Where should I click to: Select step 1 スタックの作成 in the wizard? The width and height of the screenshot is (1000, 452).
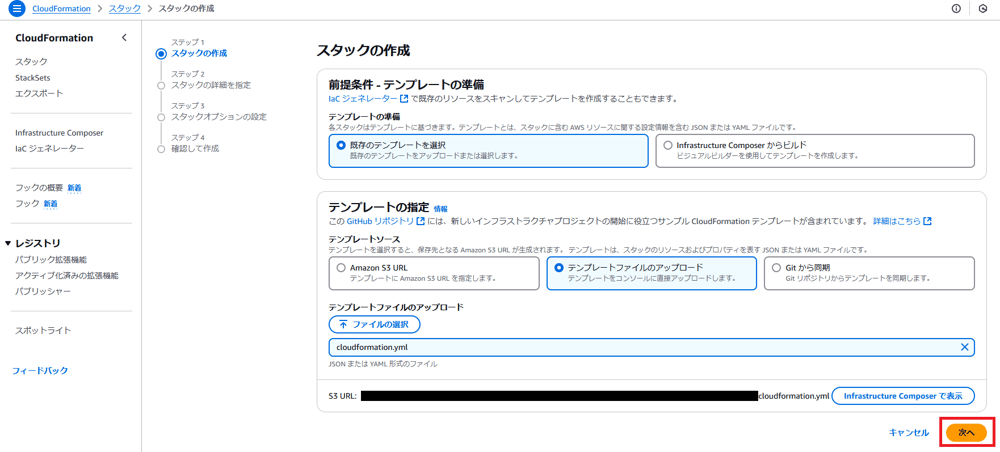point(199,53)
